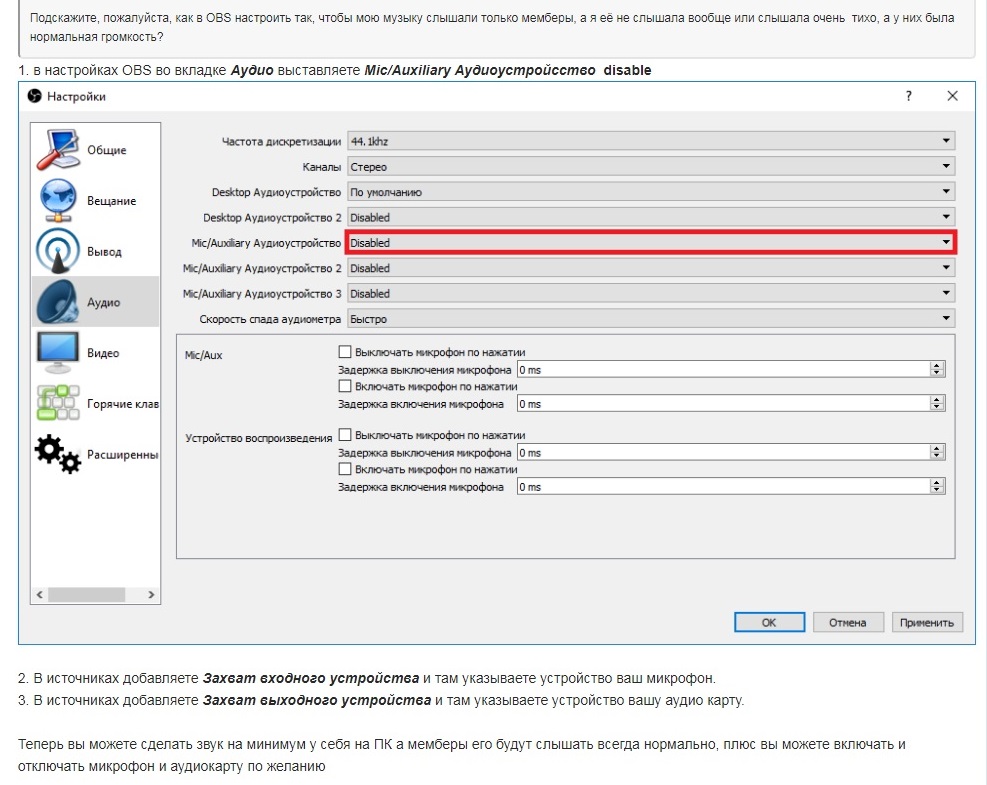This screenshot has height=785, width=987.
Task: Switch to Расширенные settings tab label
Action: pyautogui.click(x=122, y=454)
